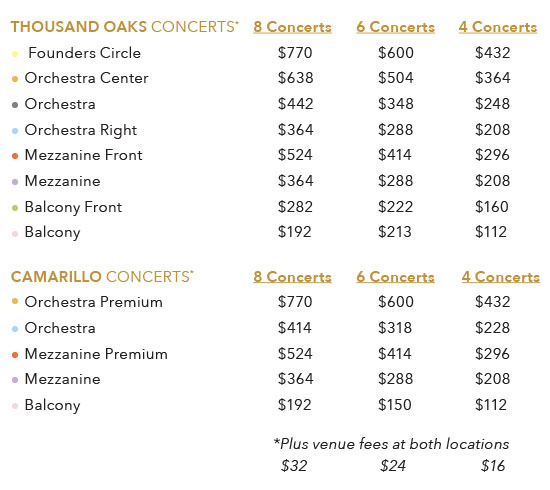Viewport: 550px width, 490px height.
Task: Open the Thousand Oaks 6 Concerts heading link
Action: (x=395, y=27)
